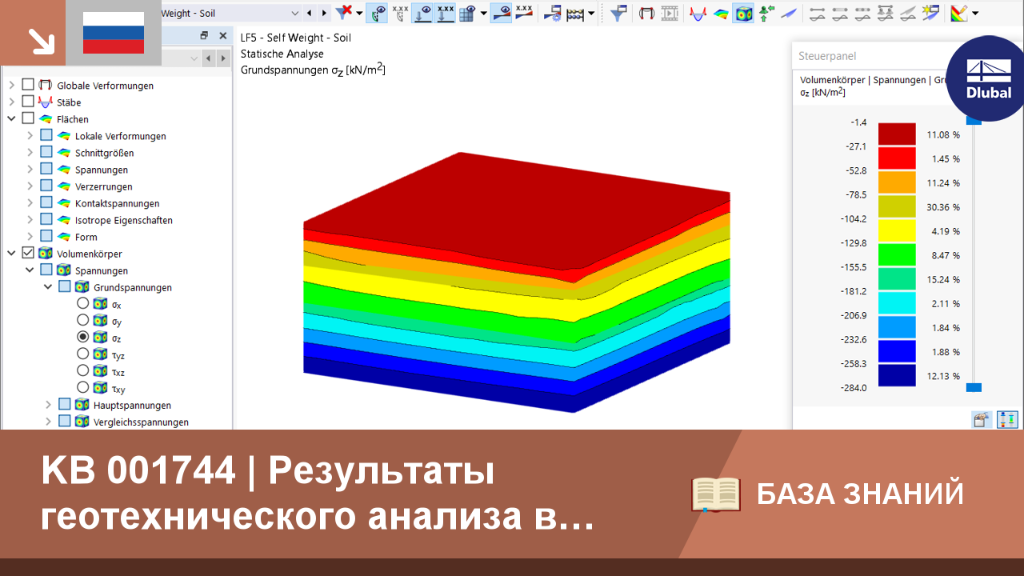Uncheck the Volumenkörper checkbox
The height and width of the screenshot is (576, 1024).
(28, 253)
